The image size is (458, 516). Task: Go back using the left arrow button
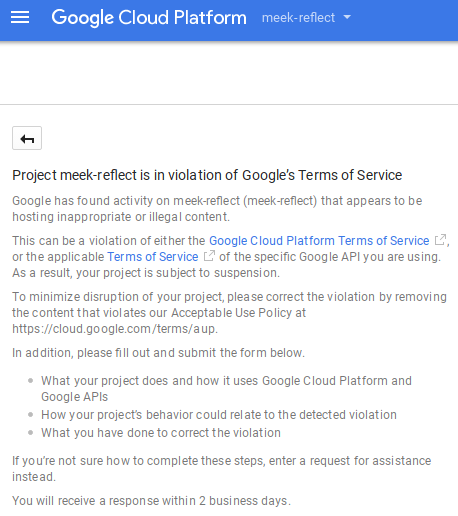(27, 138)
